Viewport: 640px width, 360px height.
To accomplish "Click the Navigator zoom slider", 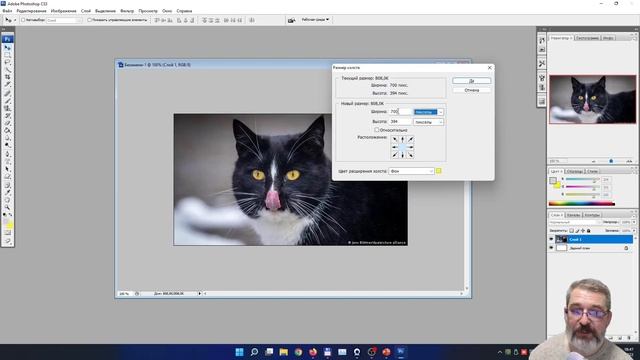I will [611, 161].
